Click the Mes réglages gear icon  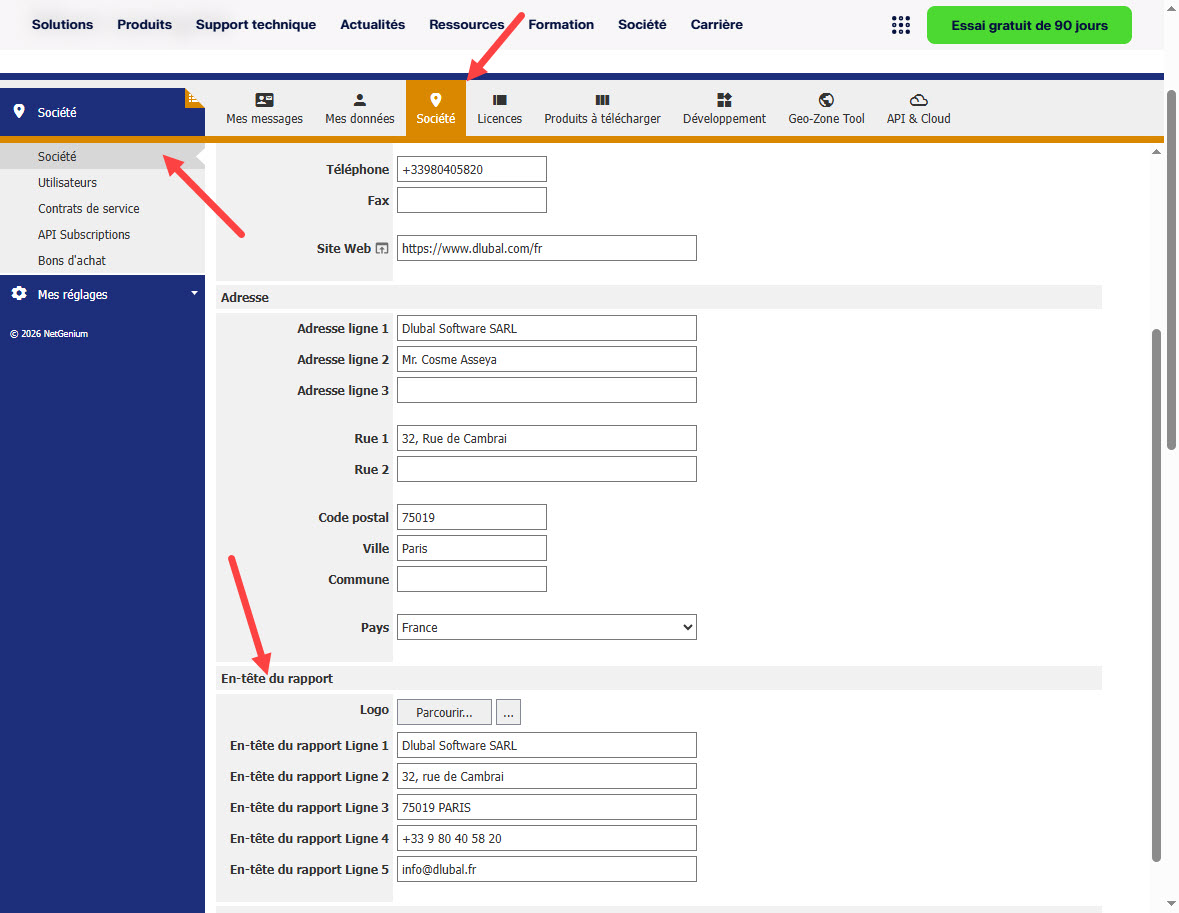tap(19, 293)
